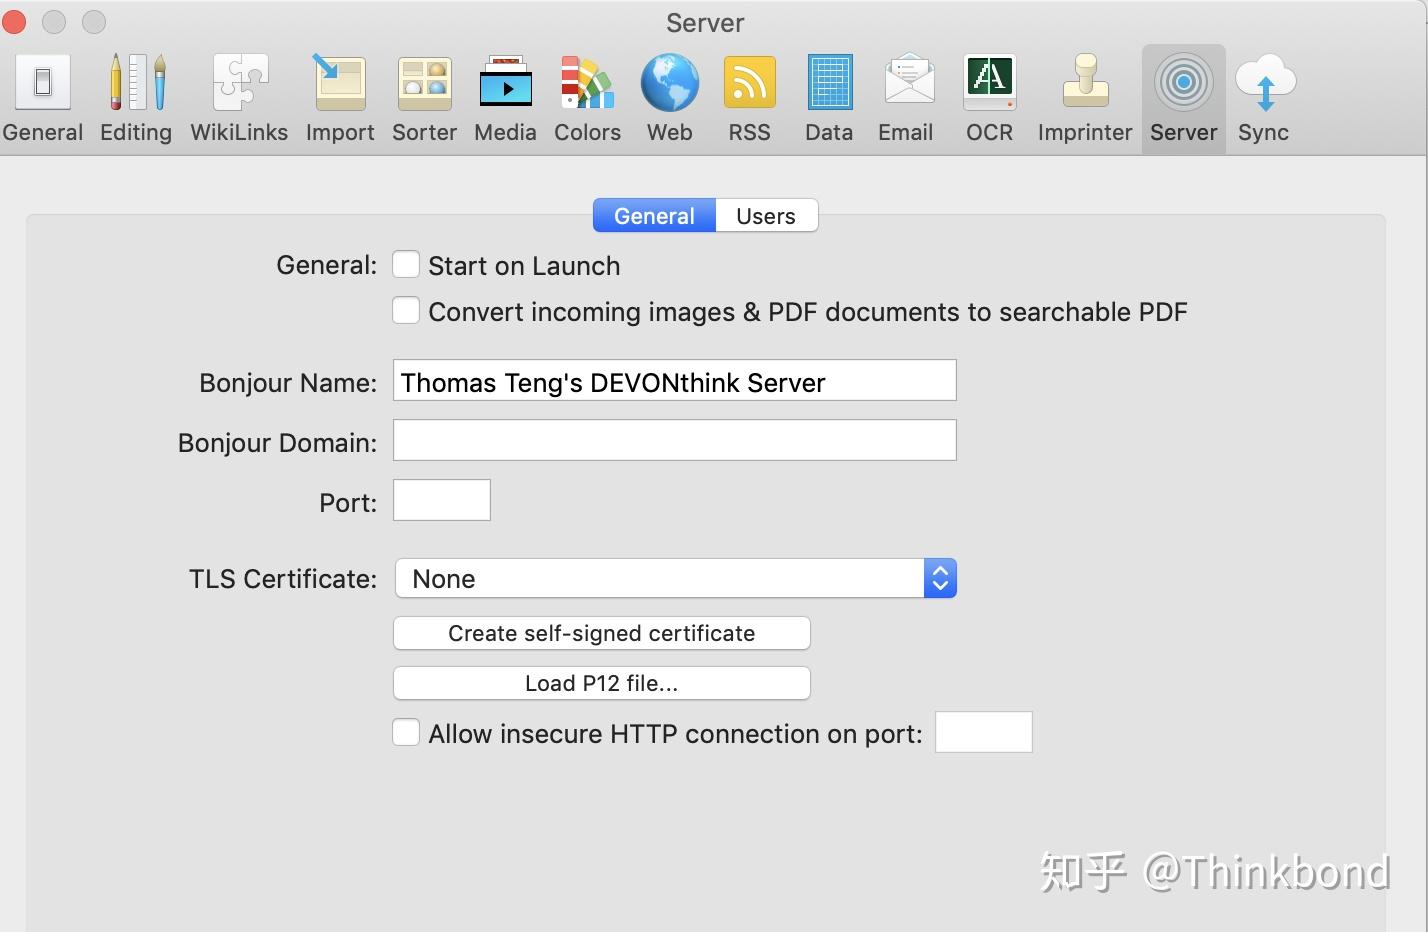The image size is (1428, 932).
Task: Open the Media preferences pane
Action: [504, 95]
